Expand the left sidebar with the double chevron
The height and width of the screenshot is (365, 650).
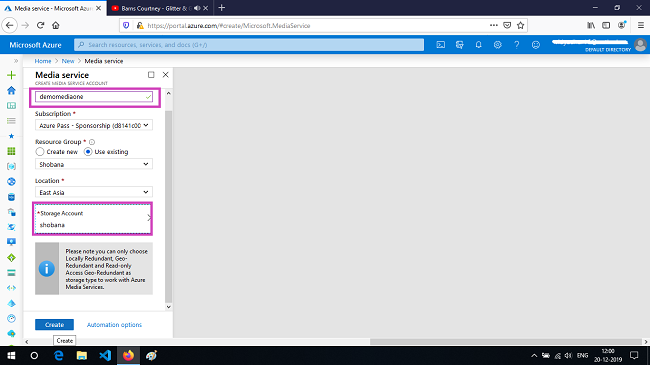(x=16, y=61)
